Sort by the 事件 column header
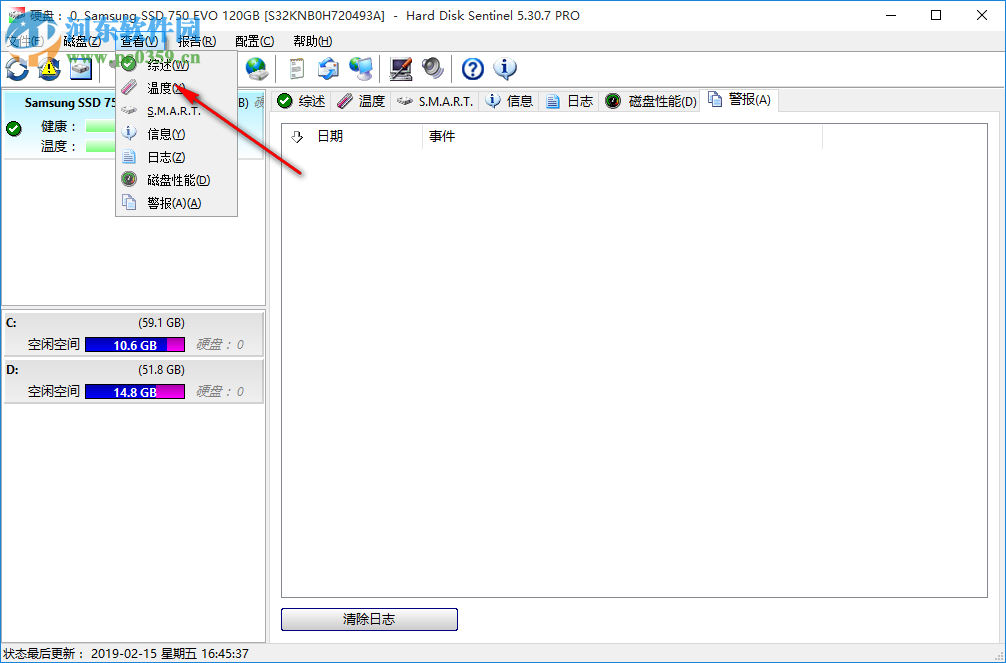Screen dimensions: 1006x663 [622, 136]
